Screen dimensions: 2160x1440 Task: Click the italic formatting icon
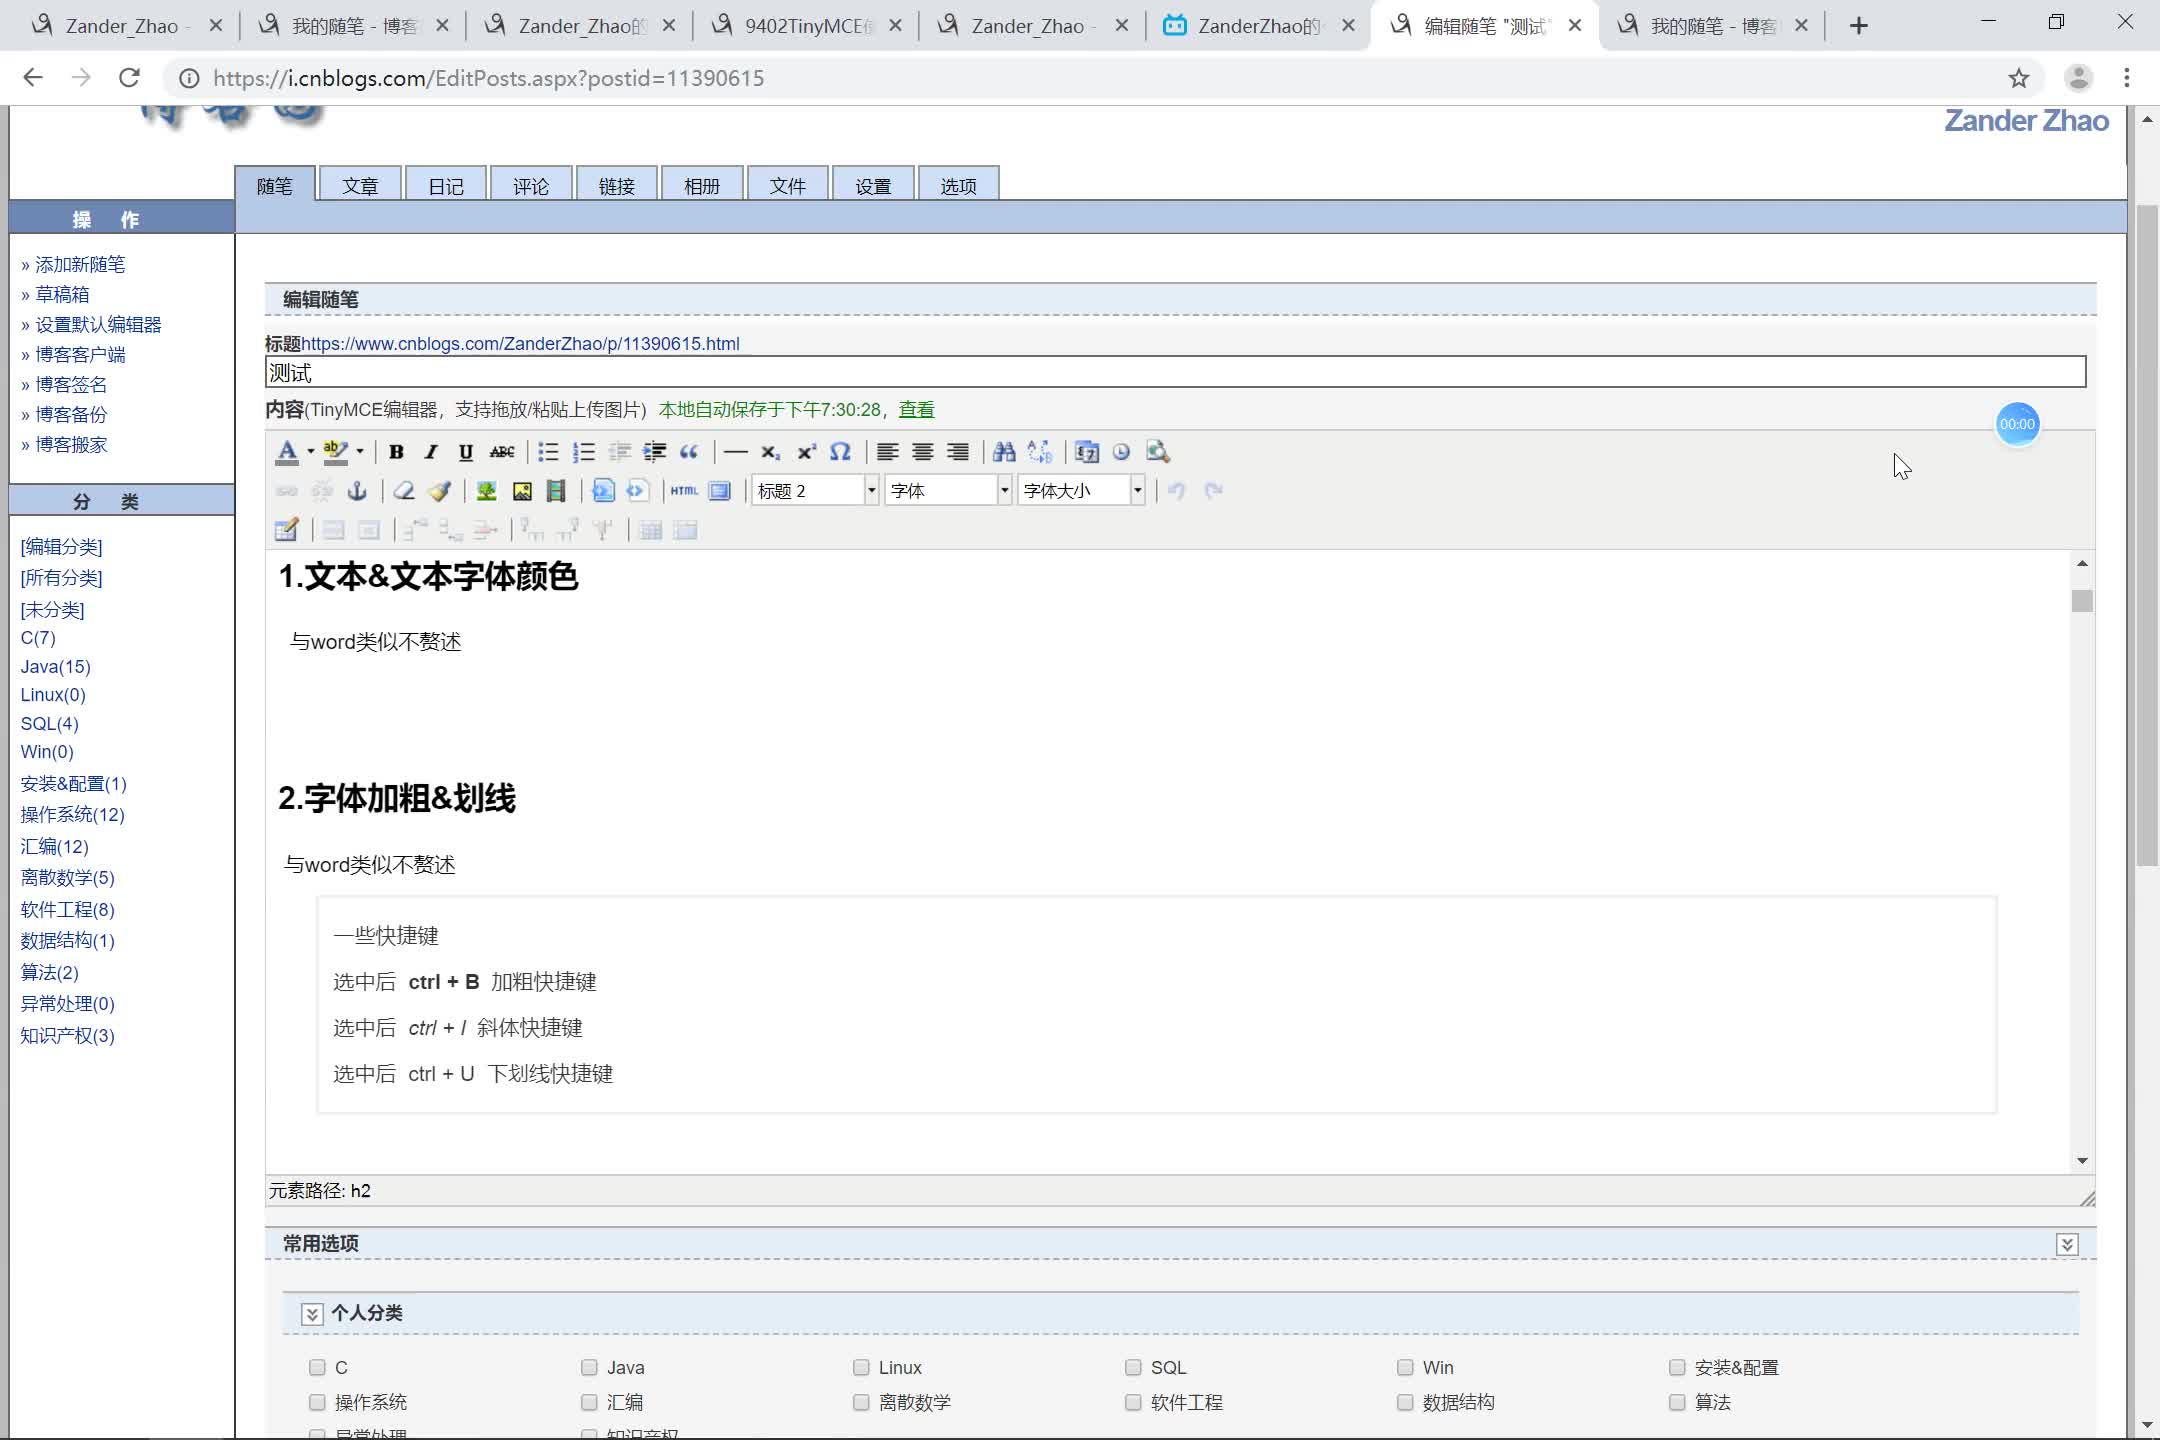[x=431, y=452]
